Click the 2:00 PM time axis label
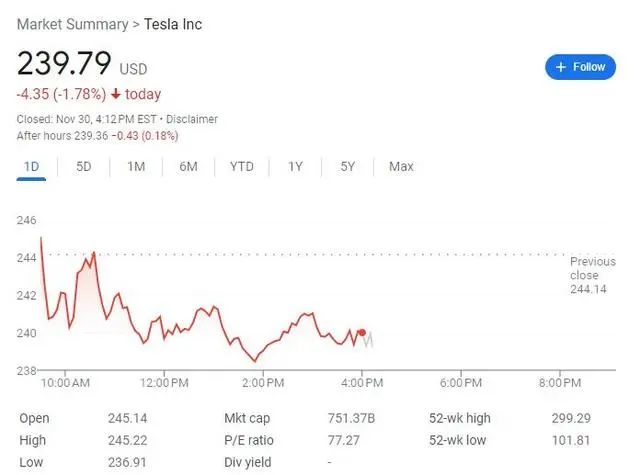 click(x=263, y=383)
